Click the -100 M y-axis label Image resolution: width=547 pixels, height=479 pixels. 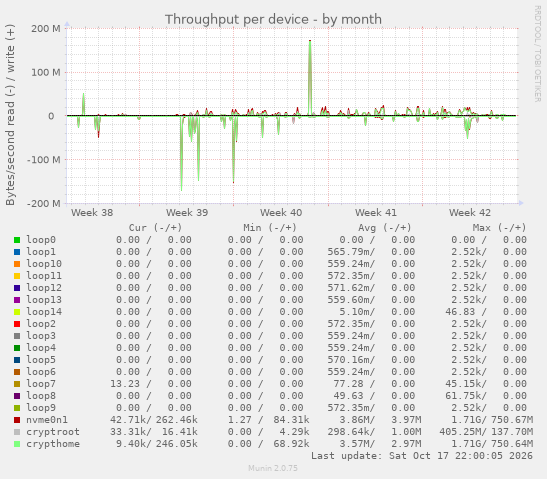(x=44, y=160)
